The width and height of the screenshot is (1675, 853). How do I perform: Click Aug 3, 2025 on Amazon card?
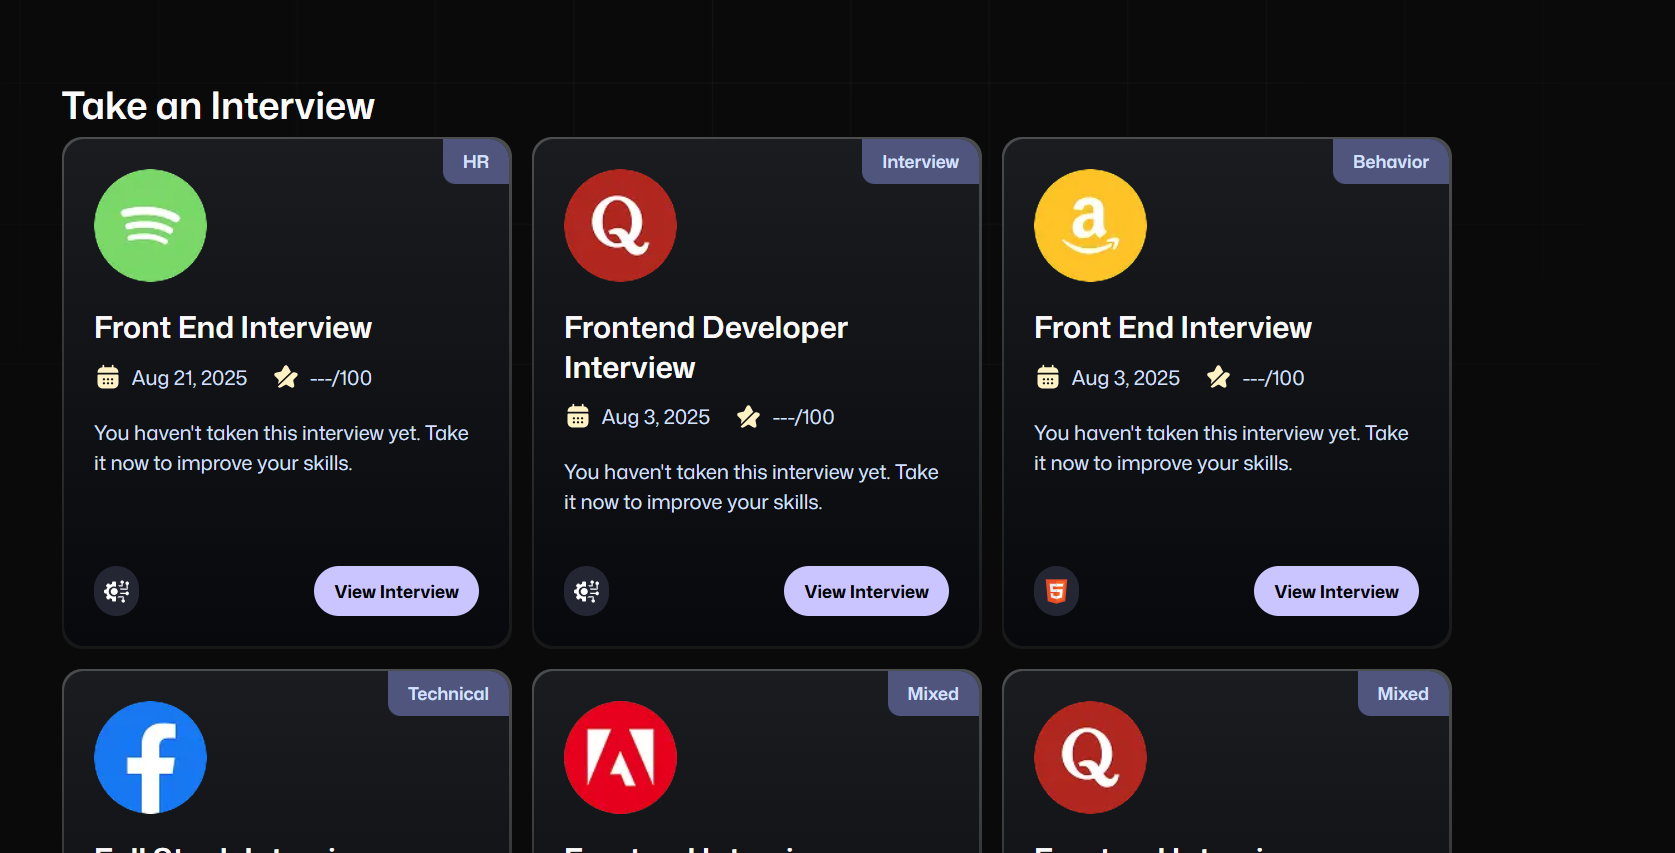(x=1126, y=378)
